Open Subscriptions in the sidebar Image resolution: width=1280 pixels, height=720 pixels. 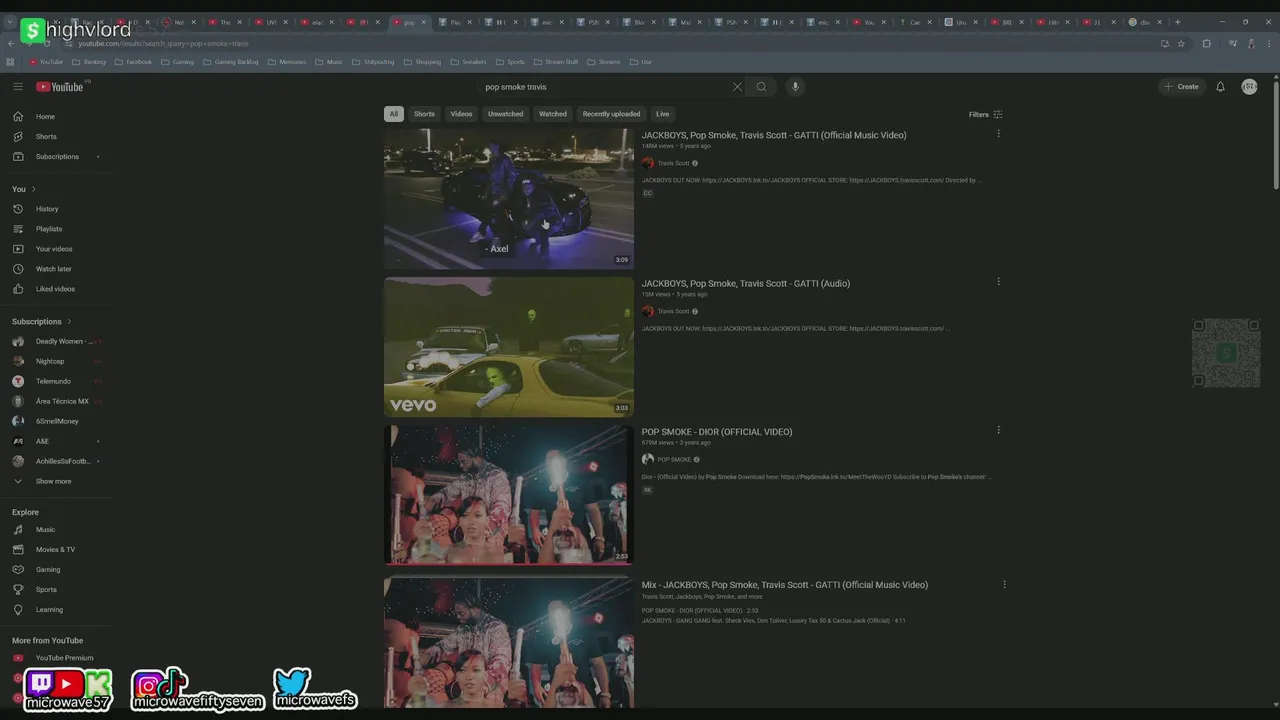(57, 157)
